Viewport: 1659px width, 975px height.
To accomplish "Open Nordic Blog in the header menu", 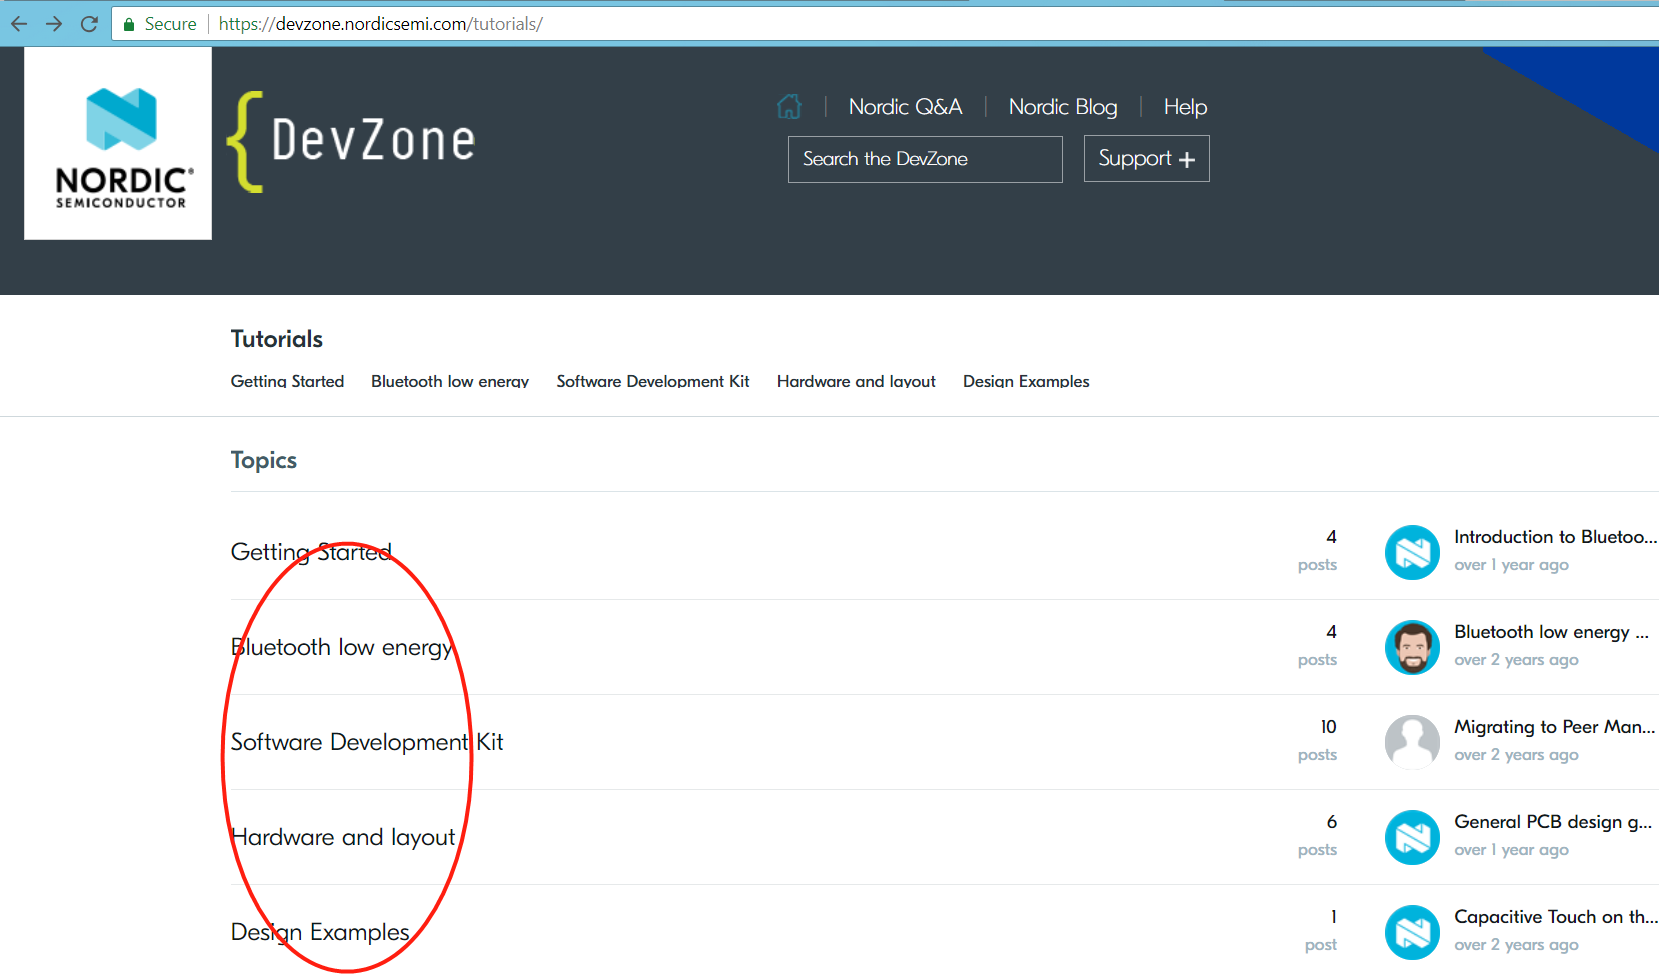I will click(1062, 107).
